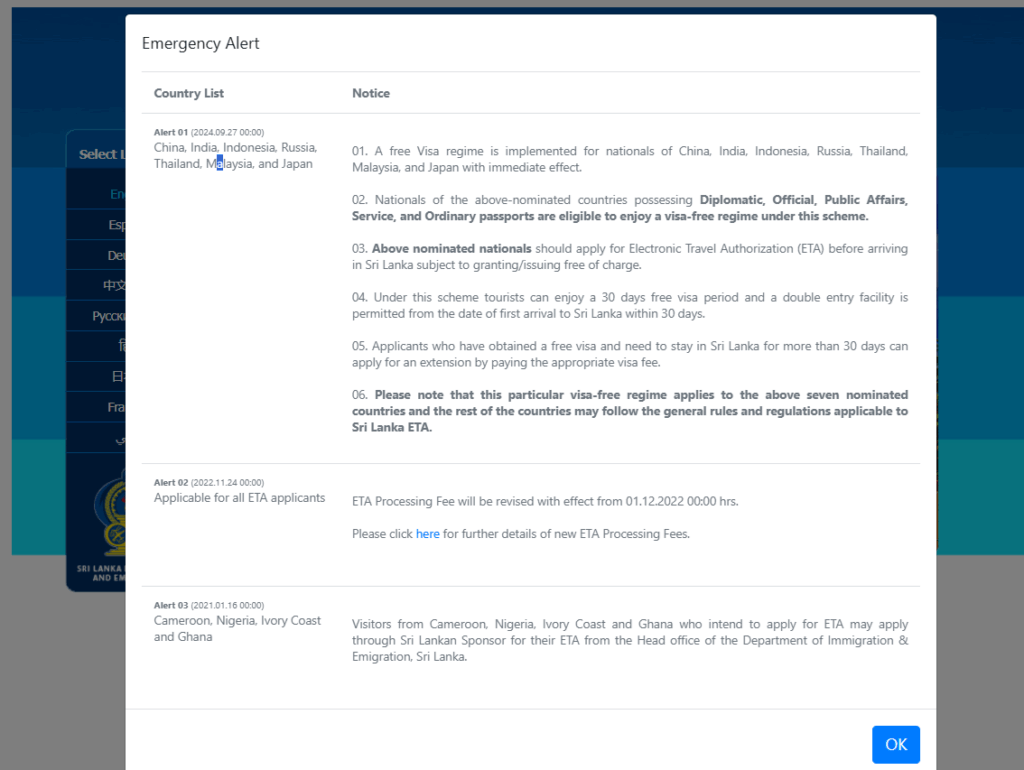Click the 'Emergency Alert' dialog title
The image size is (1024, 770).
201,43
